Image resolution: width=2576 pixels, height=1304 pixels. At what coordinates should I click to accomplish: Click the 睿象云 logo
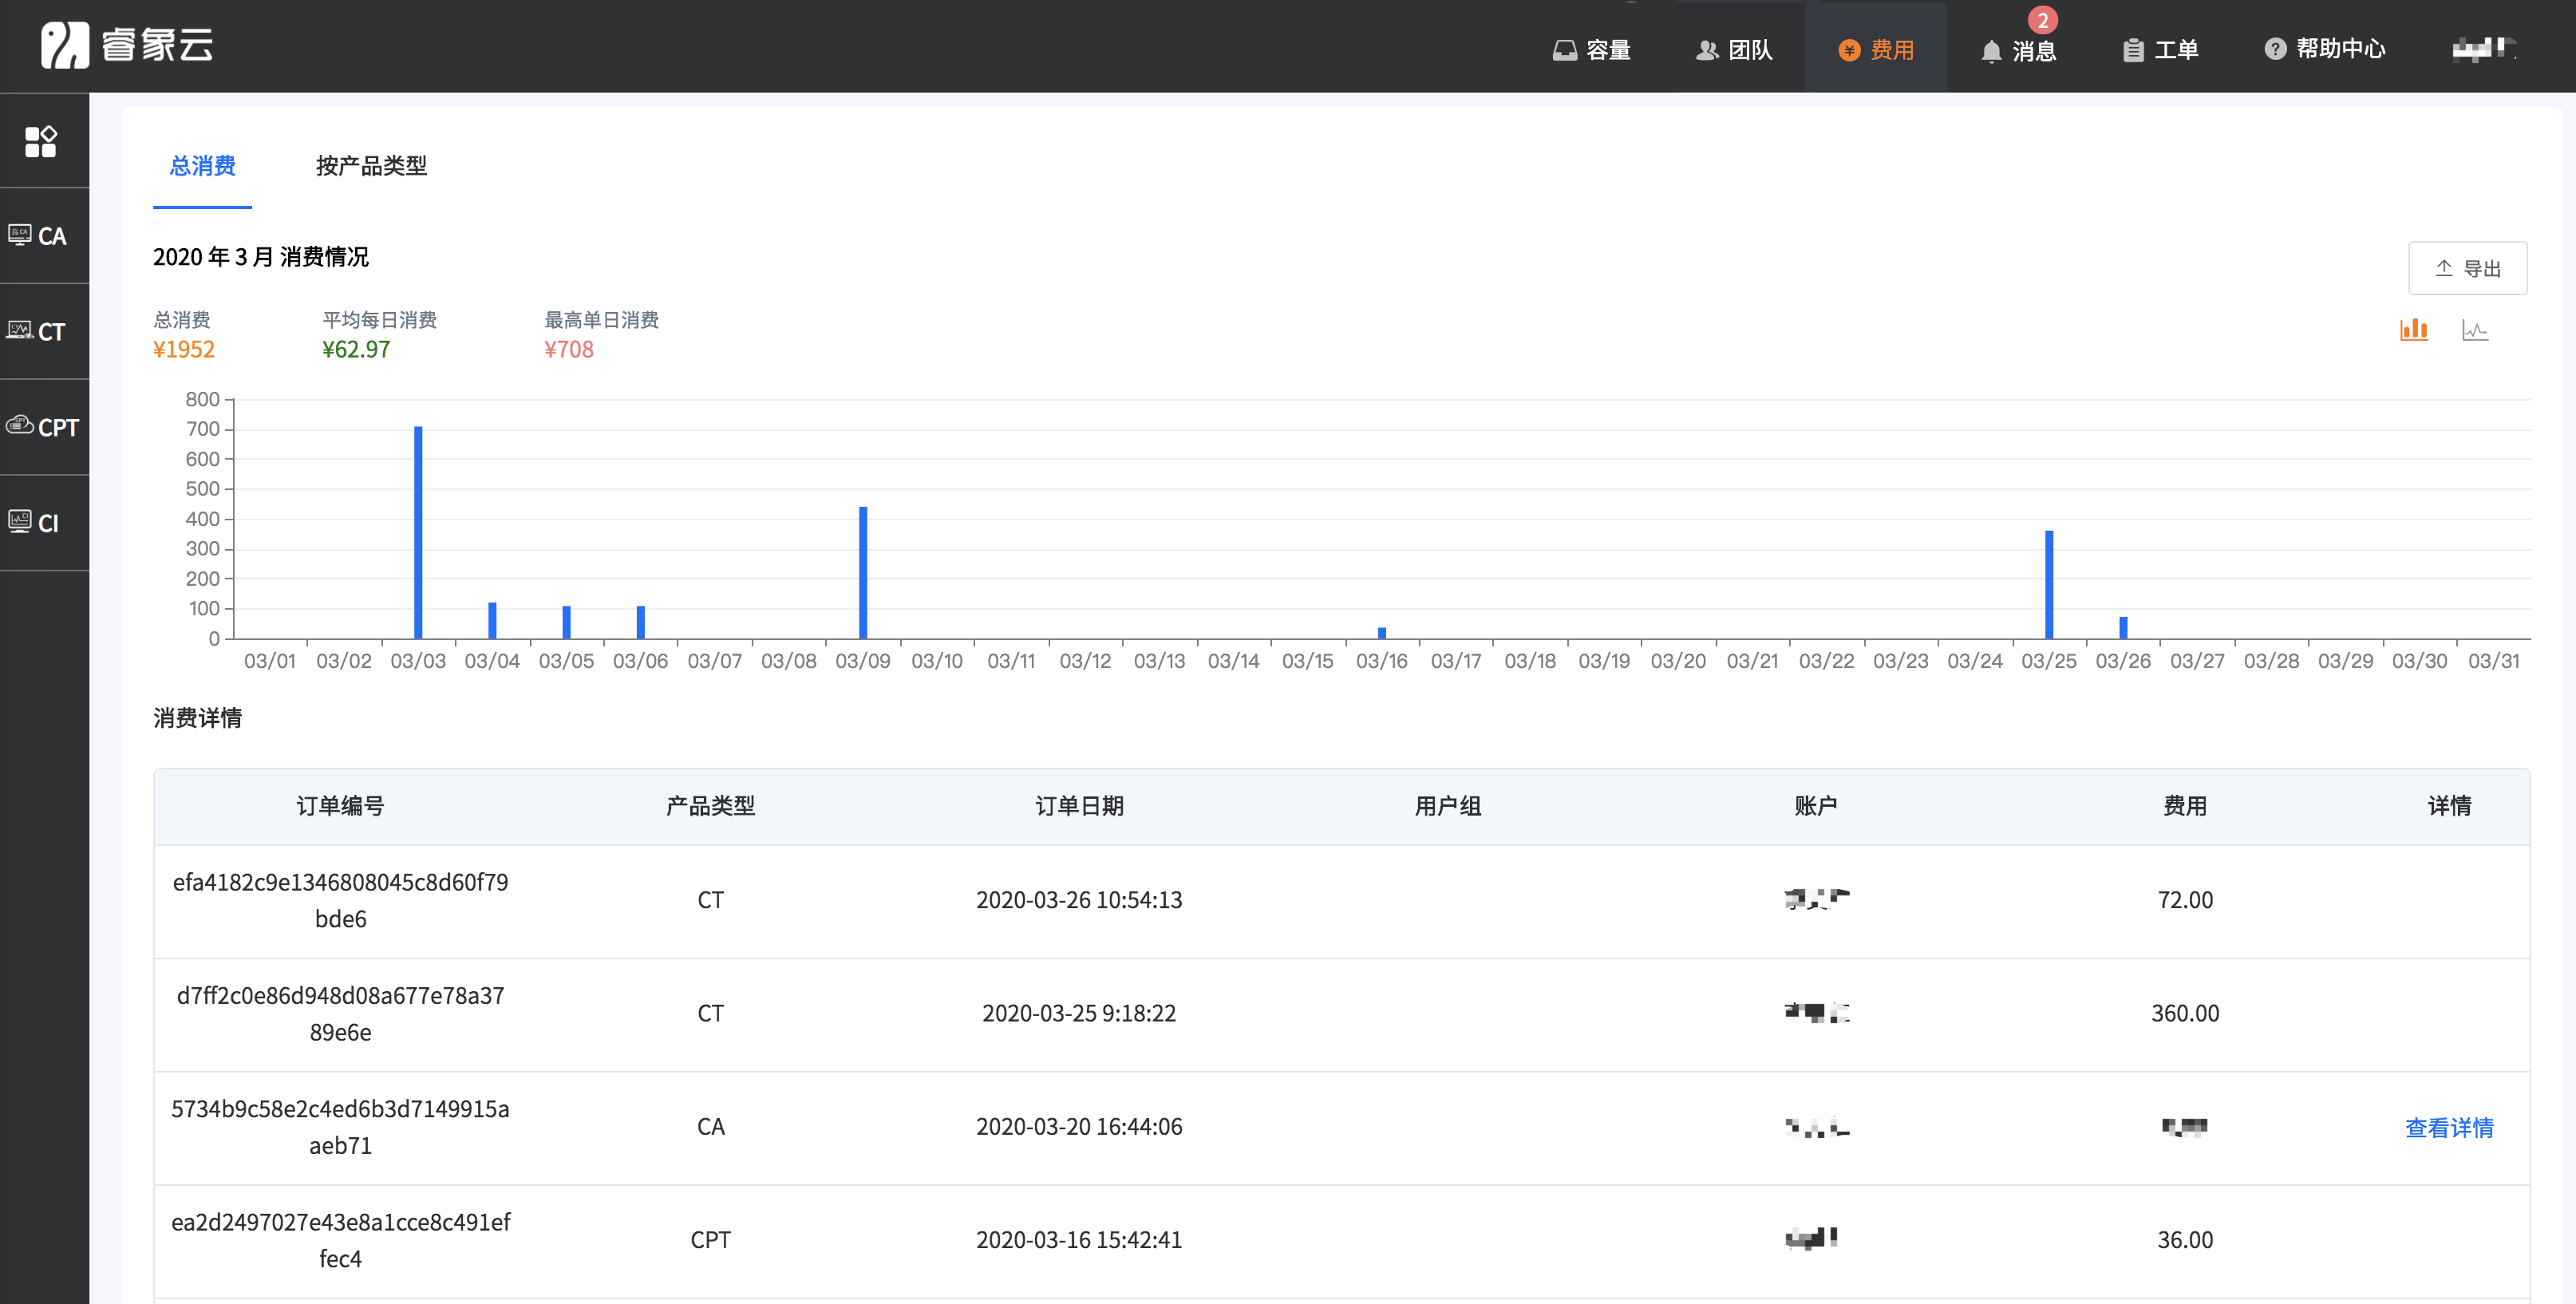click(x=127, y=46)
